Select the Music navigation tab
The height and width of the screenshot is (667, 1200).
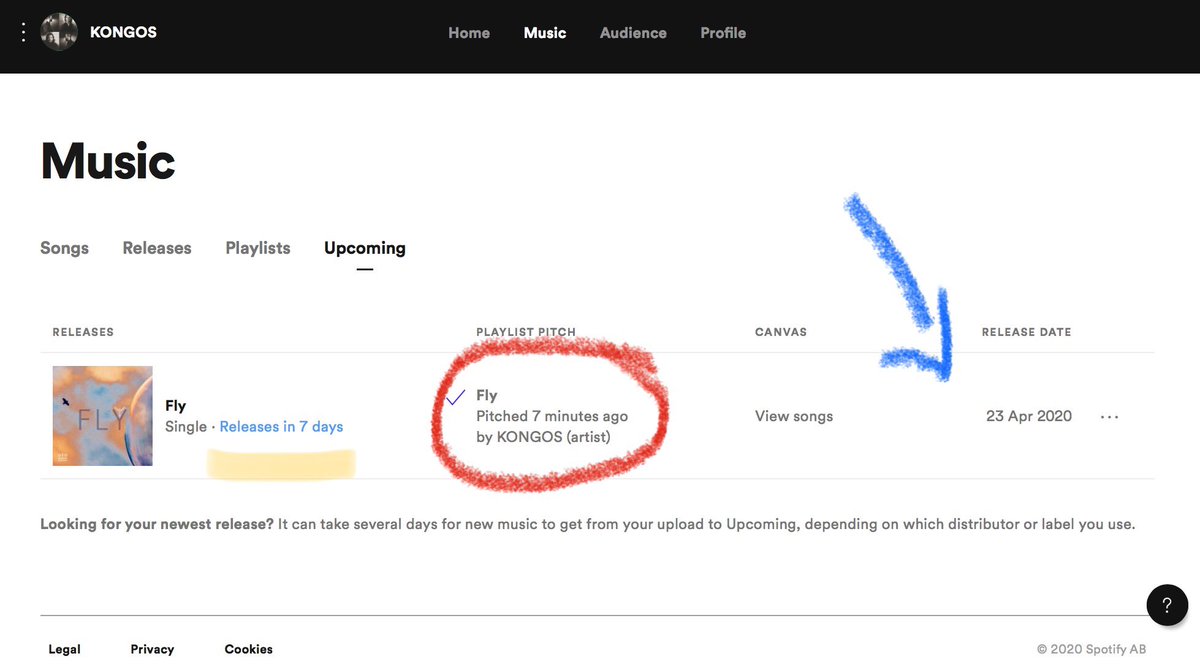[x=545, y=33]
